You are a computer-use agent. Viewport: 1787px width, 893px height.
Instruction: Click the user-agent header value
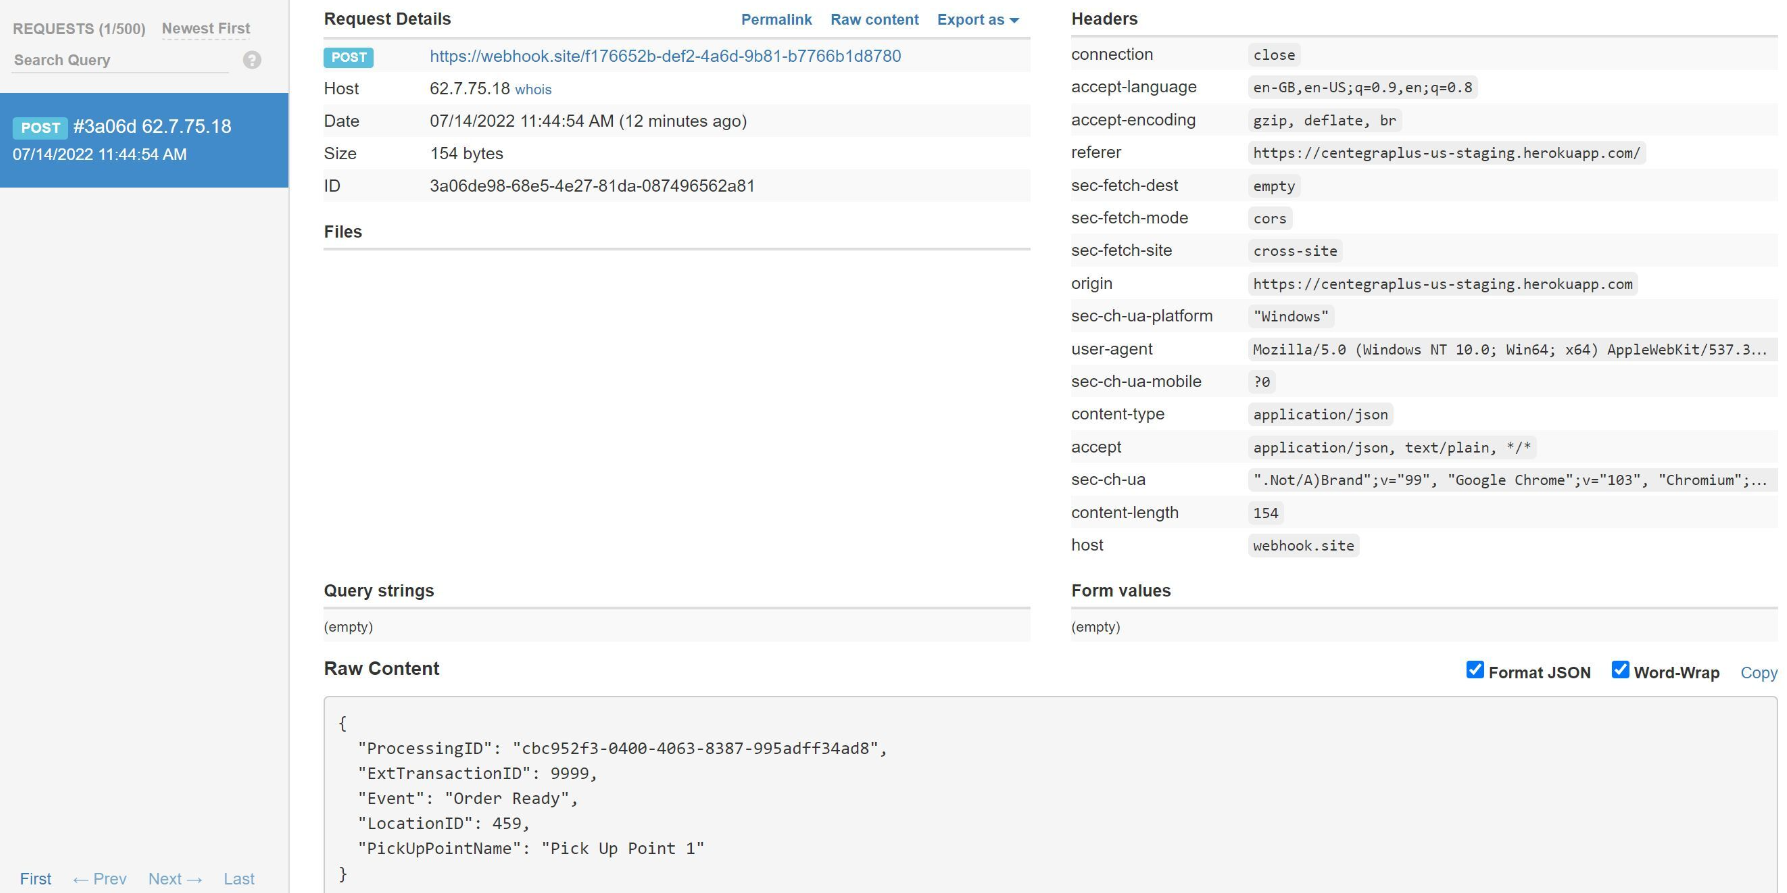click(1509, 349)
